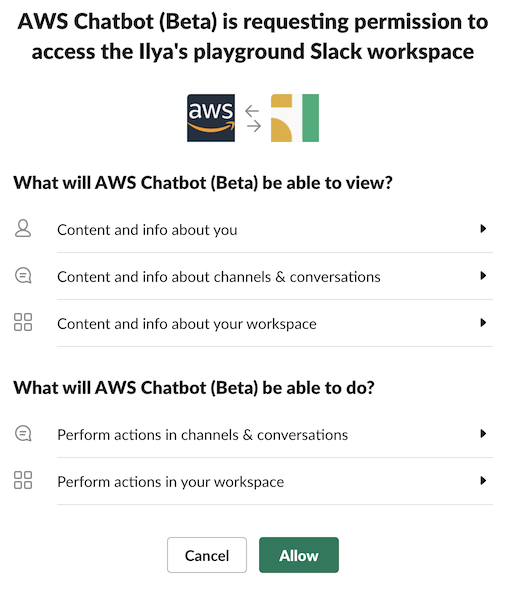Viewport: 513px width, 589px height.
Task: Click the person icon beside Content about you
Action: point(23,228)
